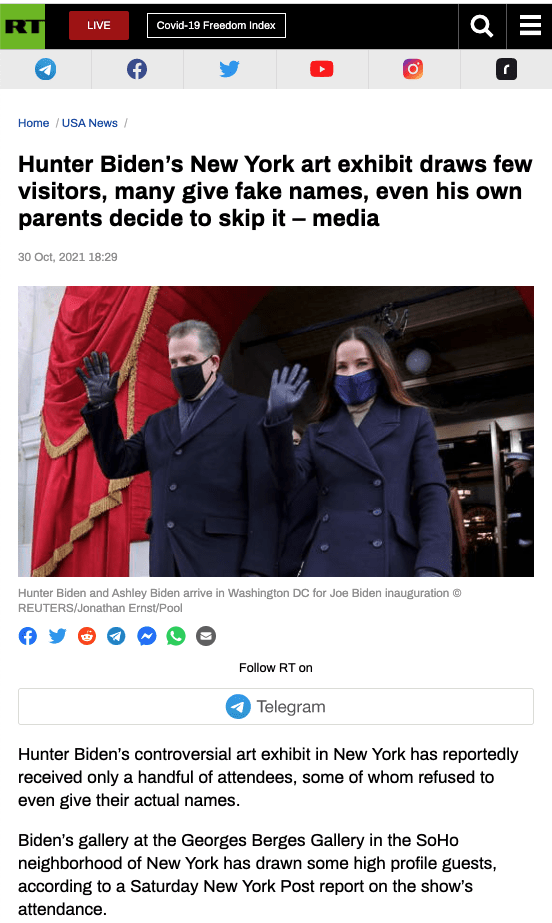
Task: Open the Rumble icon in social bar
Action: 506,69
